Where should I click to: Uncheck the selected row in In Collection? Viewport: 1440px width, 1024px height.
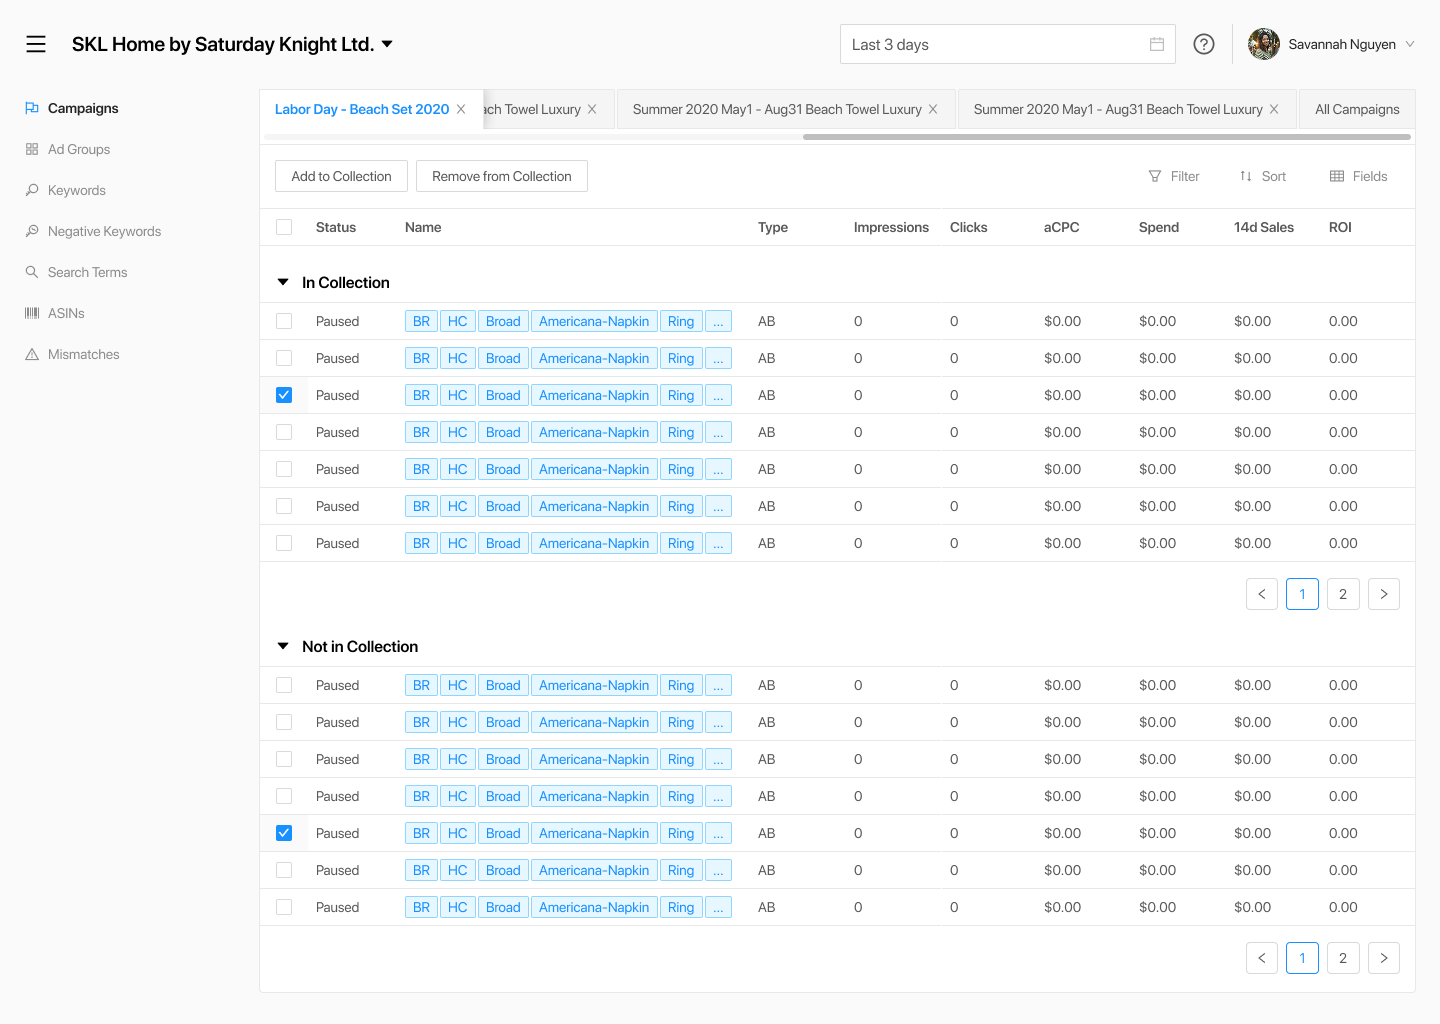pyautogui.click(x=284, y=395)
